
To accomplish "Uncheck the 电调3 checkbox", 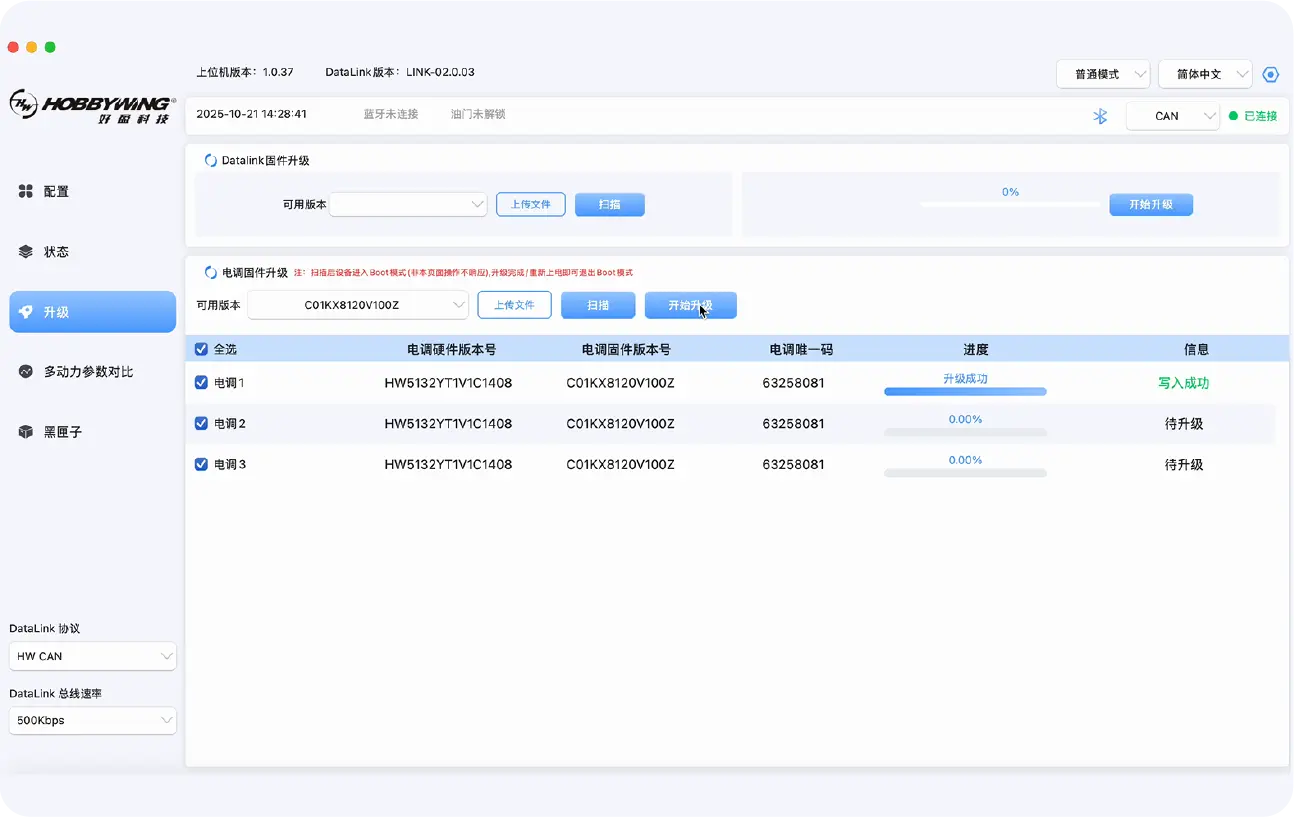I will coord(201,464).
